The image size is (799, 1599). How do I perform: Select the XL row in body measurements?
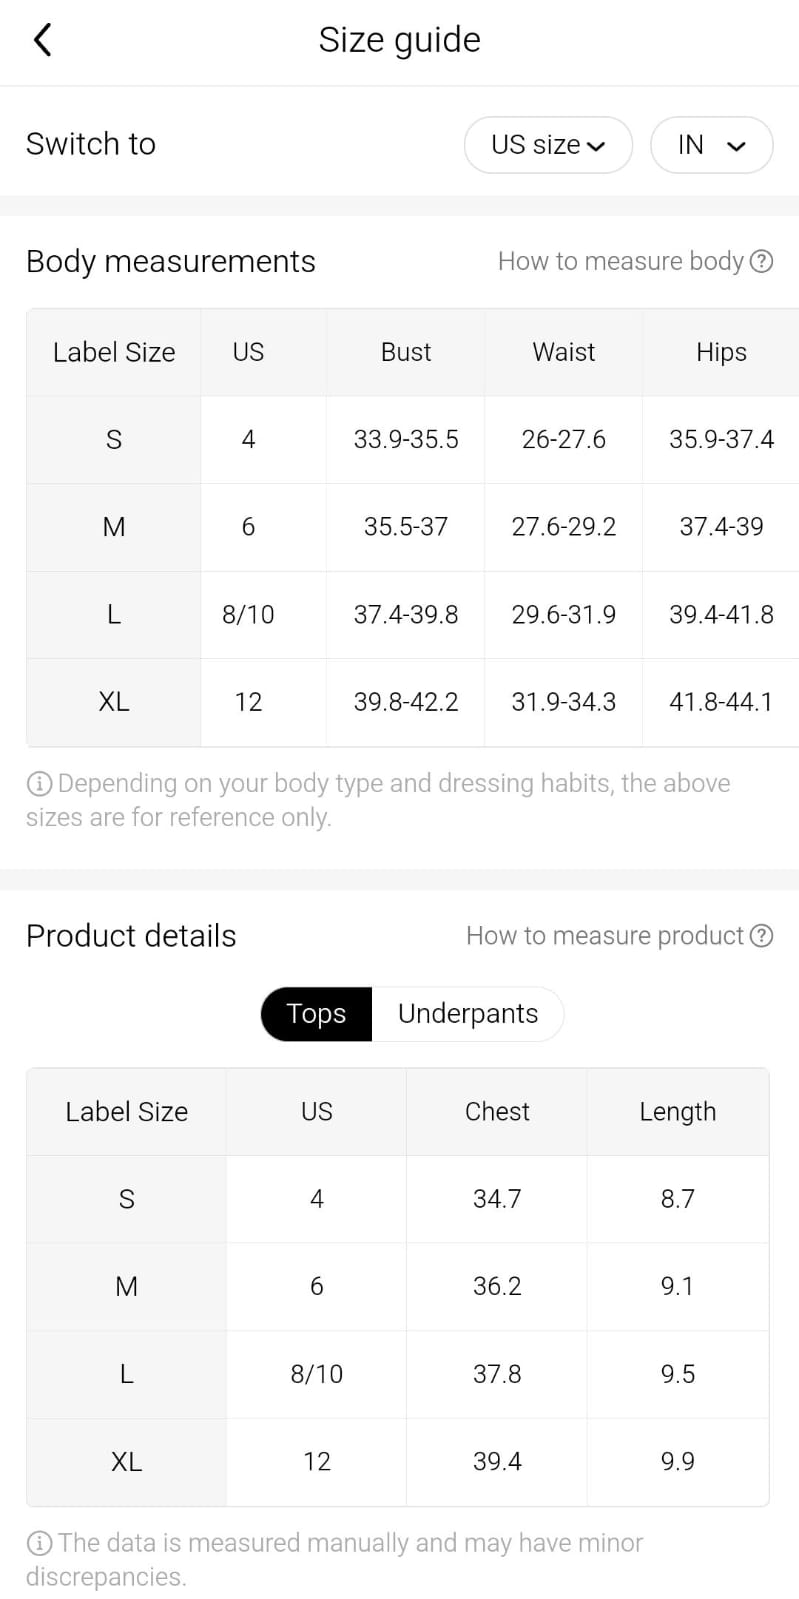pos(114,702)
